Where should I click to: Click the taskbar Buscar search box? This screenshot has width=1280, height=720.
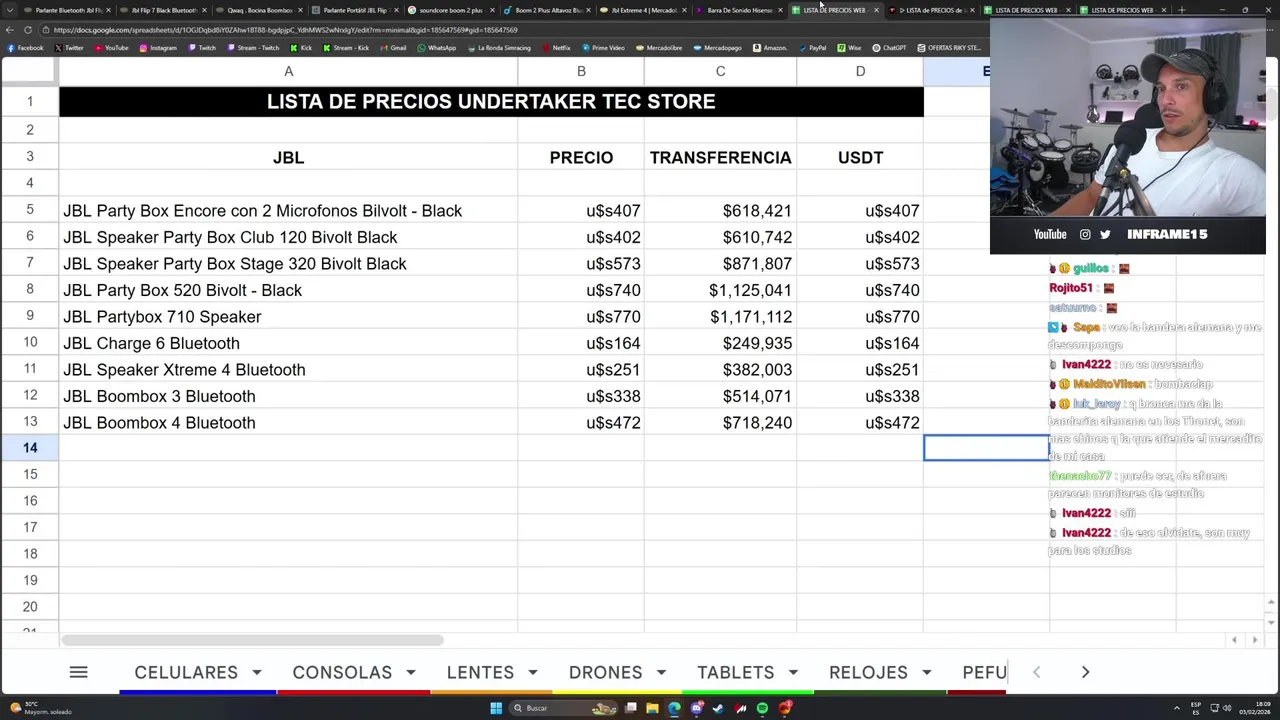point(560,708)
